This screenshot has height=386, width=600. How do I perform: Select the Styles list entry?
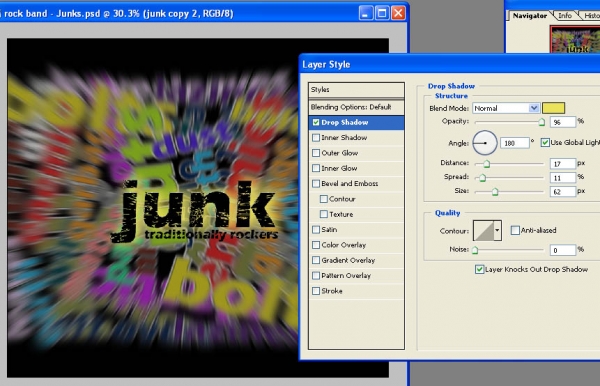356,90
